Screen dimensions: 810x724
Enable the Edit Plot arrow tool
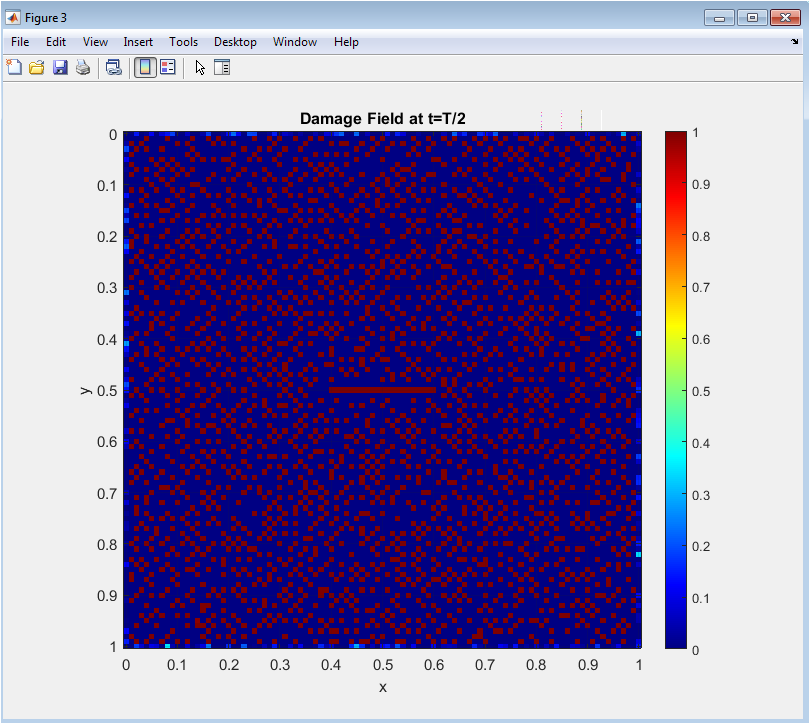point(200,68)
